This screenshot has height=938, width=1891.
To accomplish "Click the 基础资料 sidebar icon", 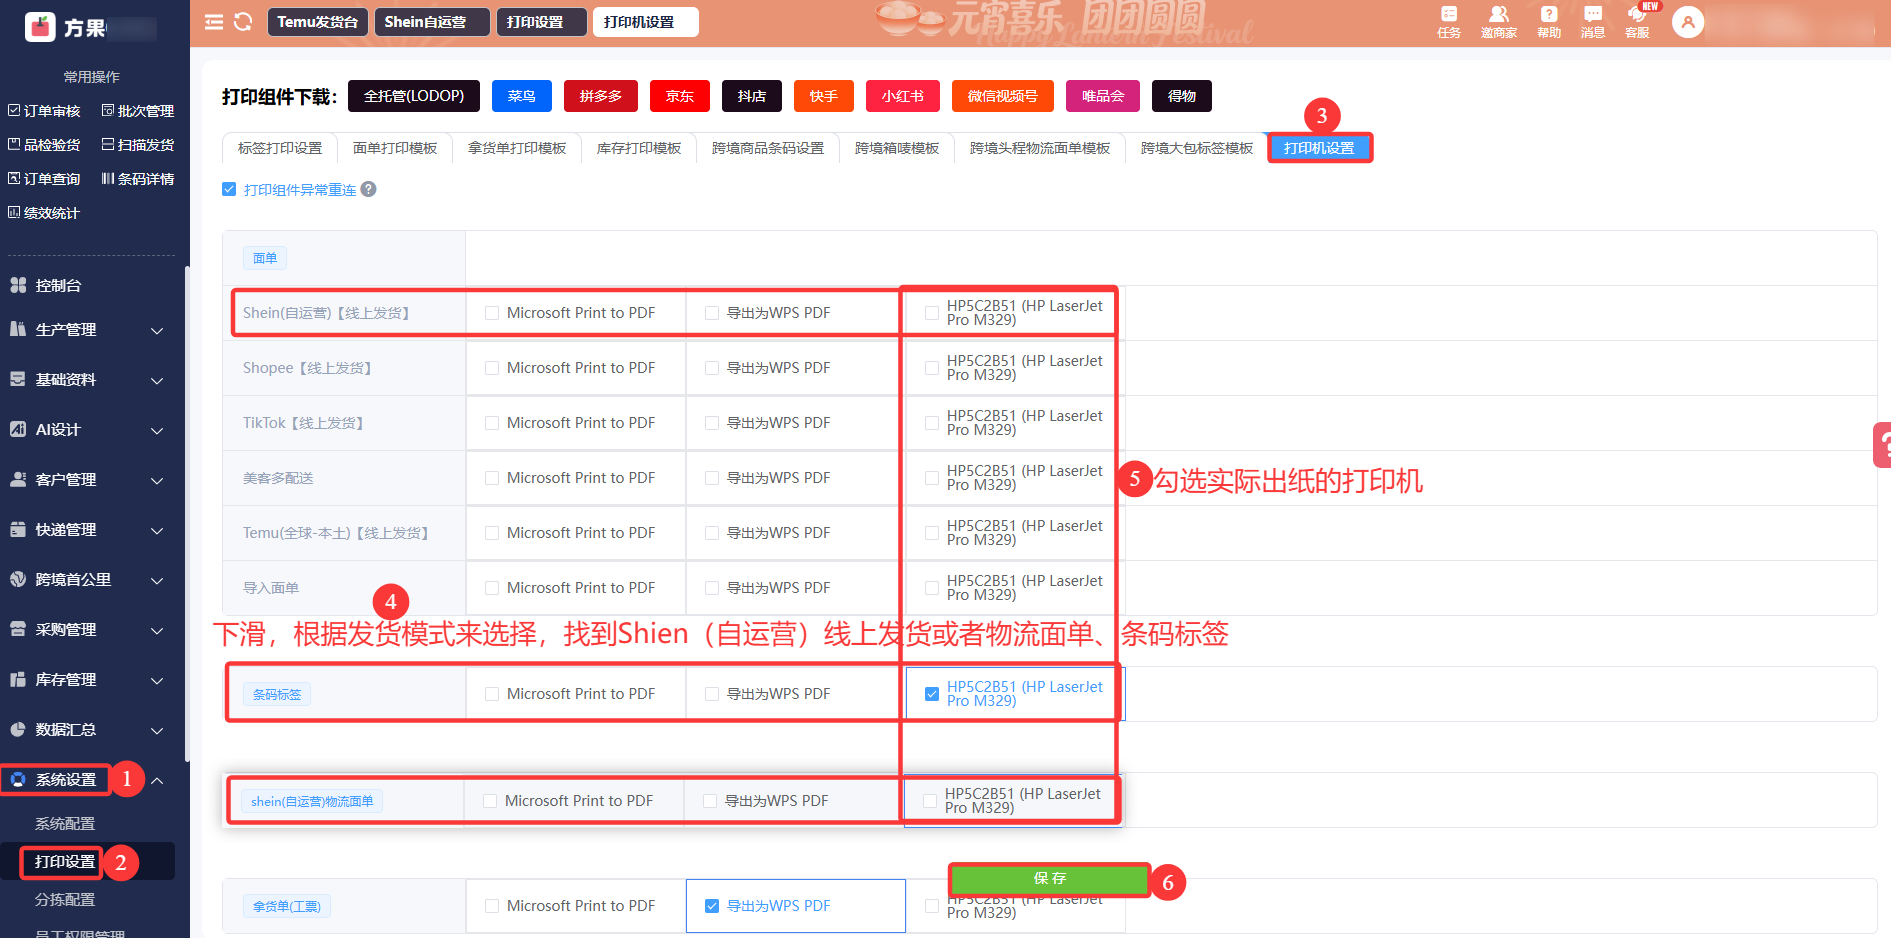I will (18, 379).
